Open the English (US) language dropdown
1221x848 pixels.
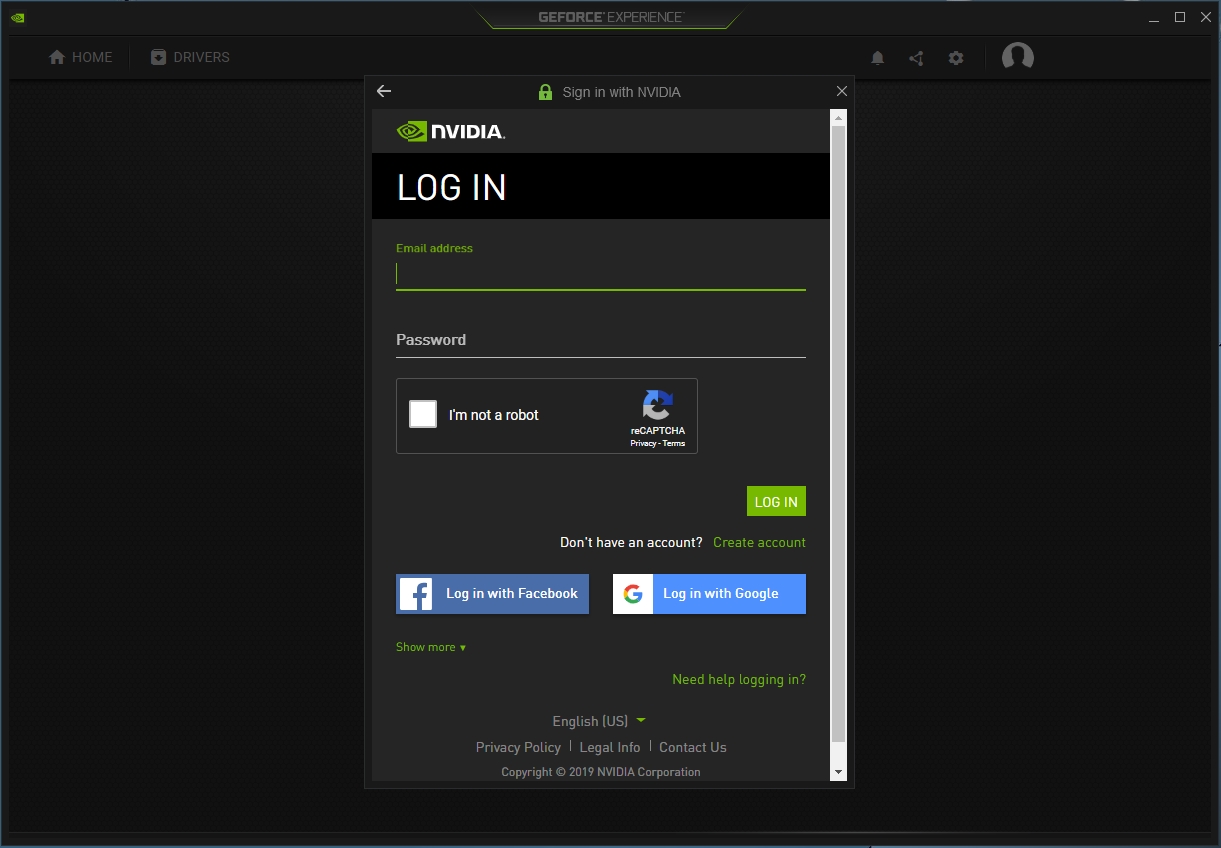pyautogui.click(x=599, y=721)
